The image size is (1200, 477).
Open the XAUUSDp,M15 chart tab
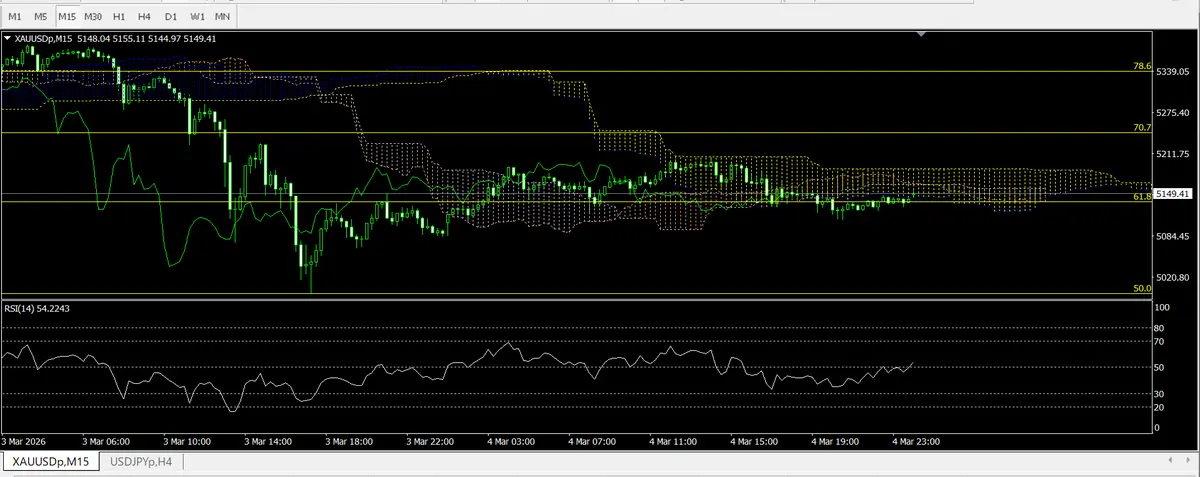(x=51, y=461)
